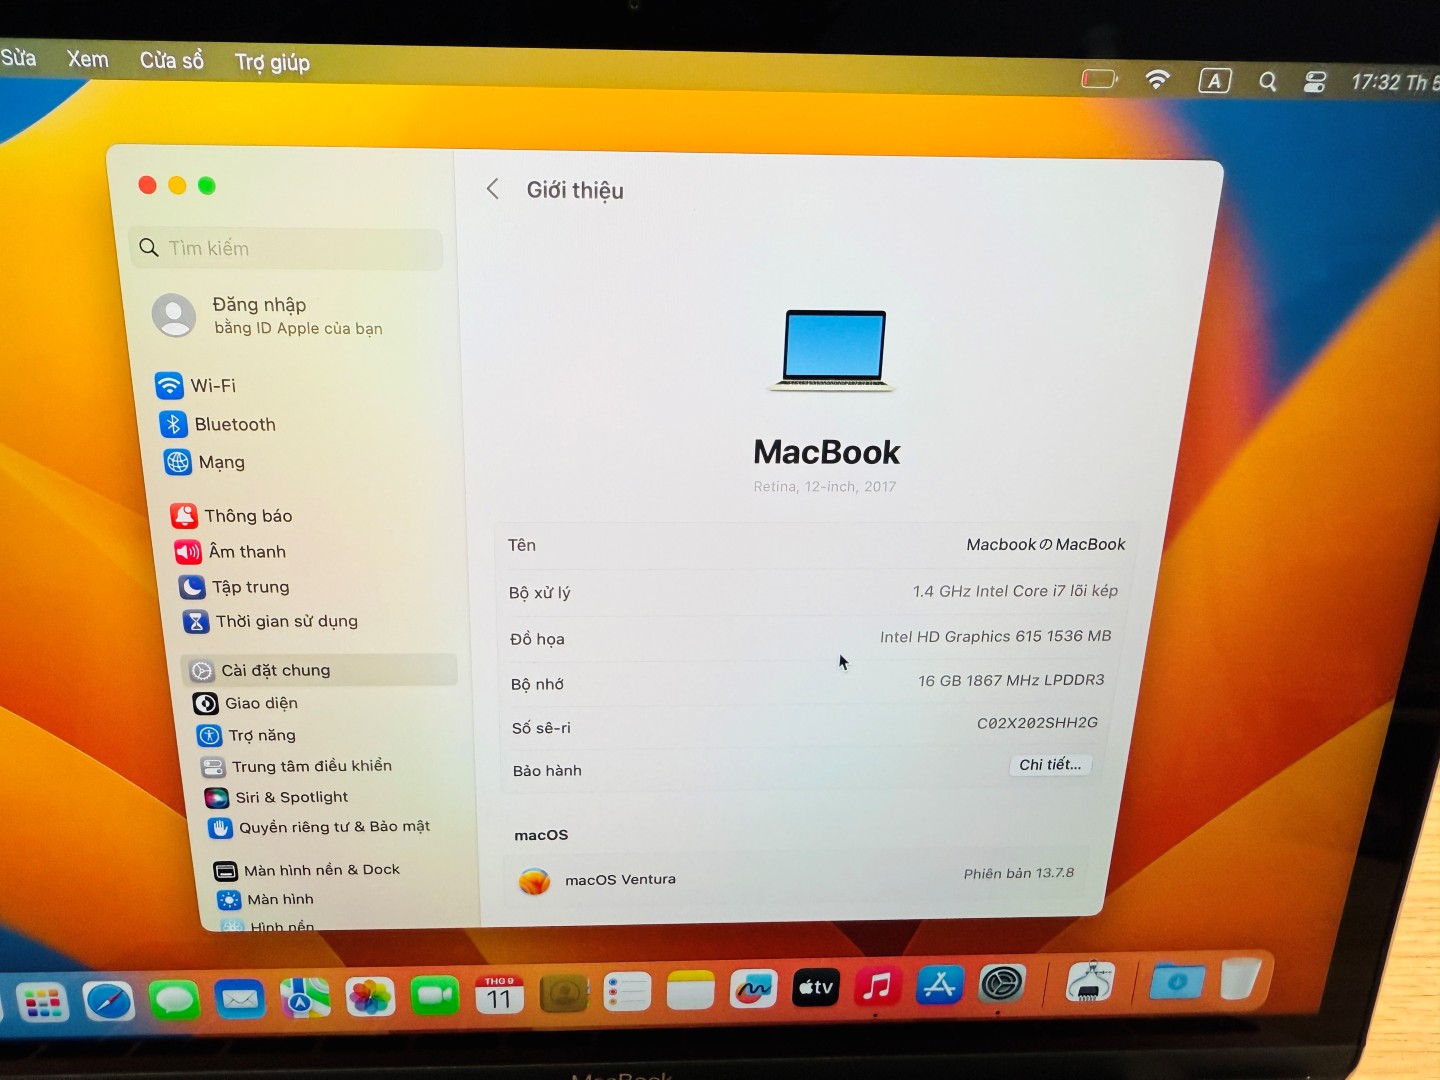Open the Cửa sổ menu
Viewport: 1440px width, 1080px height.
coord(171,60)
